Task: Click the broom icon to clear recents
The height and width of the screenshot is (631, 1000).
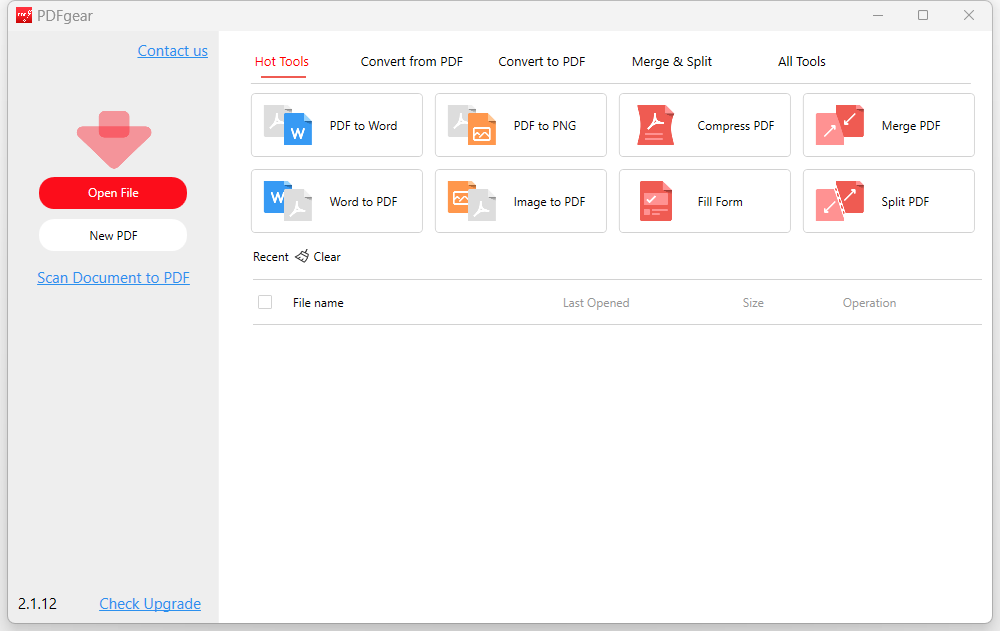Action: tap(302, 257)
